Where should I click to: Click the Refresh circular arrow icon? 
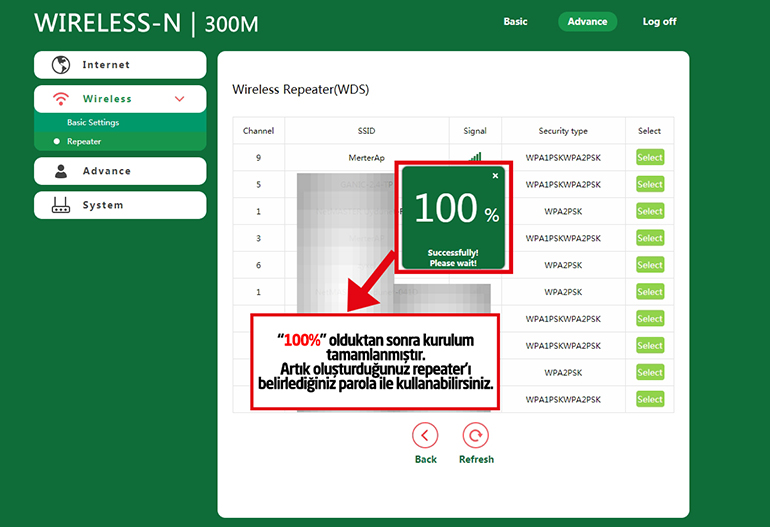click(476, 435)
